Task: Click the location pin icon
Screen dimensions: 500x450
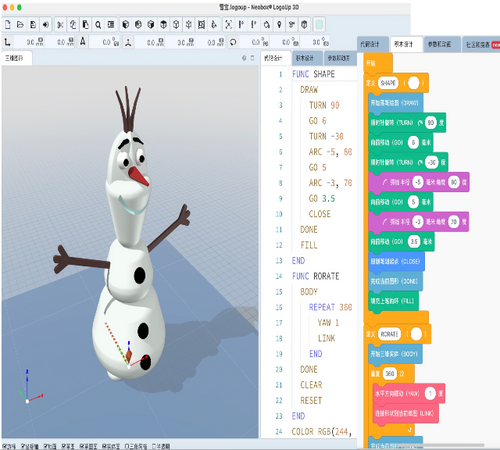Action: (279, 25)
